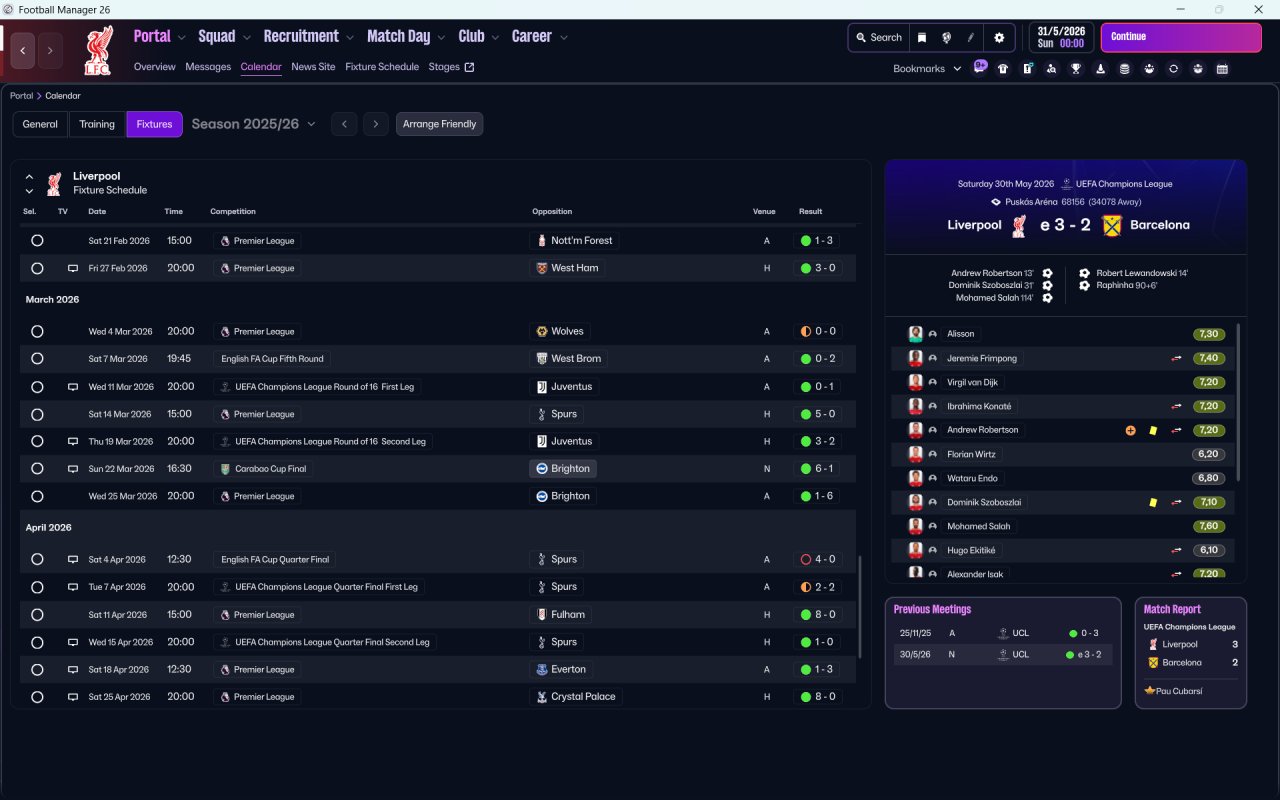Open the Bookmarks dropdown

coord(927,69)
